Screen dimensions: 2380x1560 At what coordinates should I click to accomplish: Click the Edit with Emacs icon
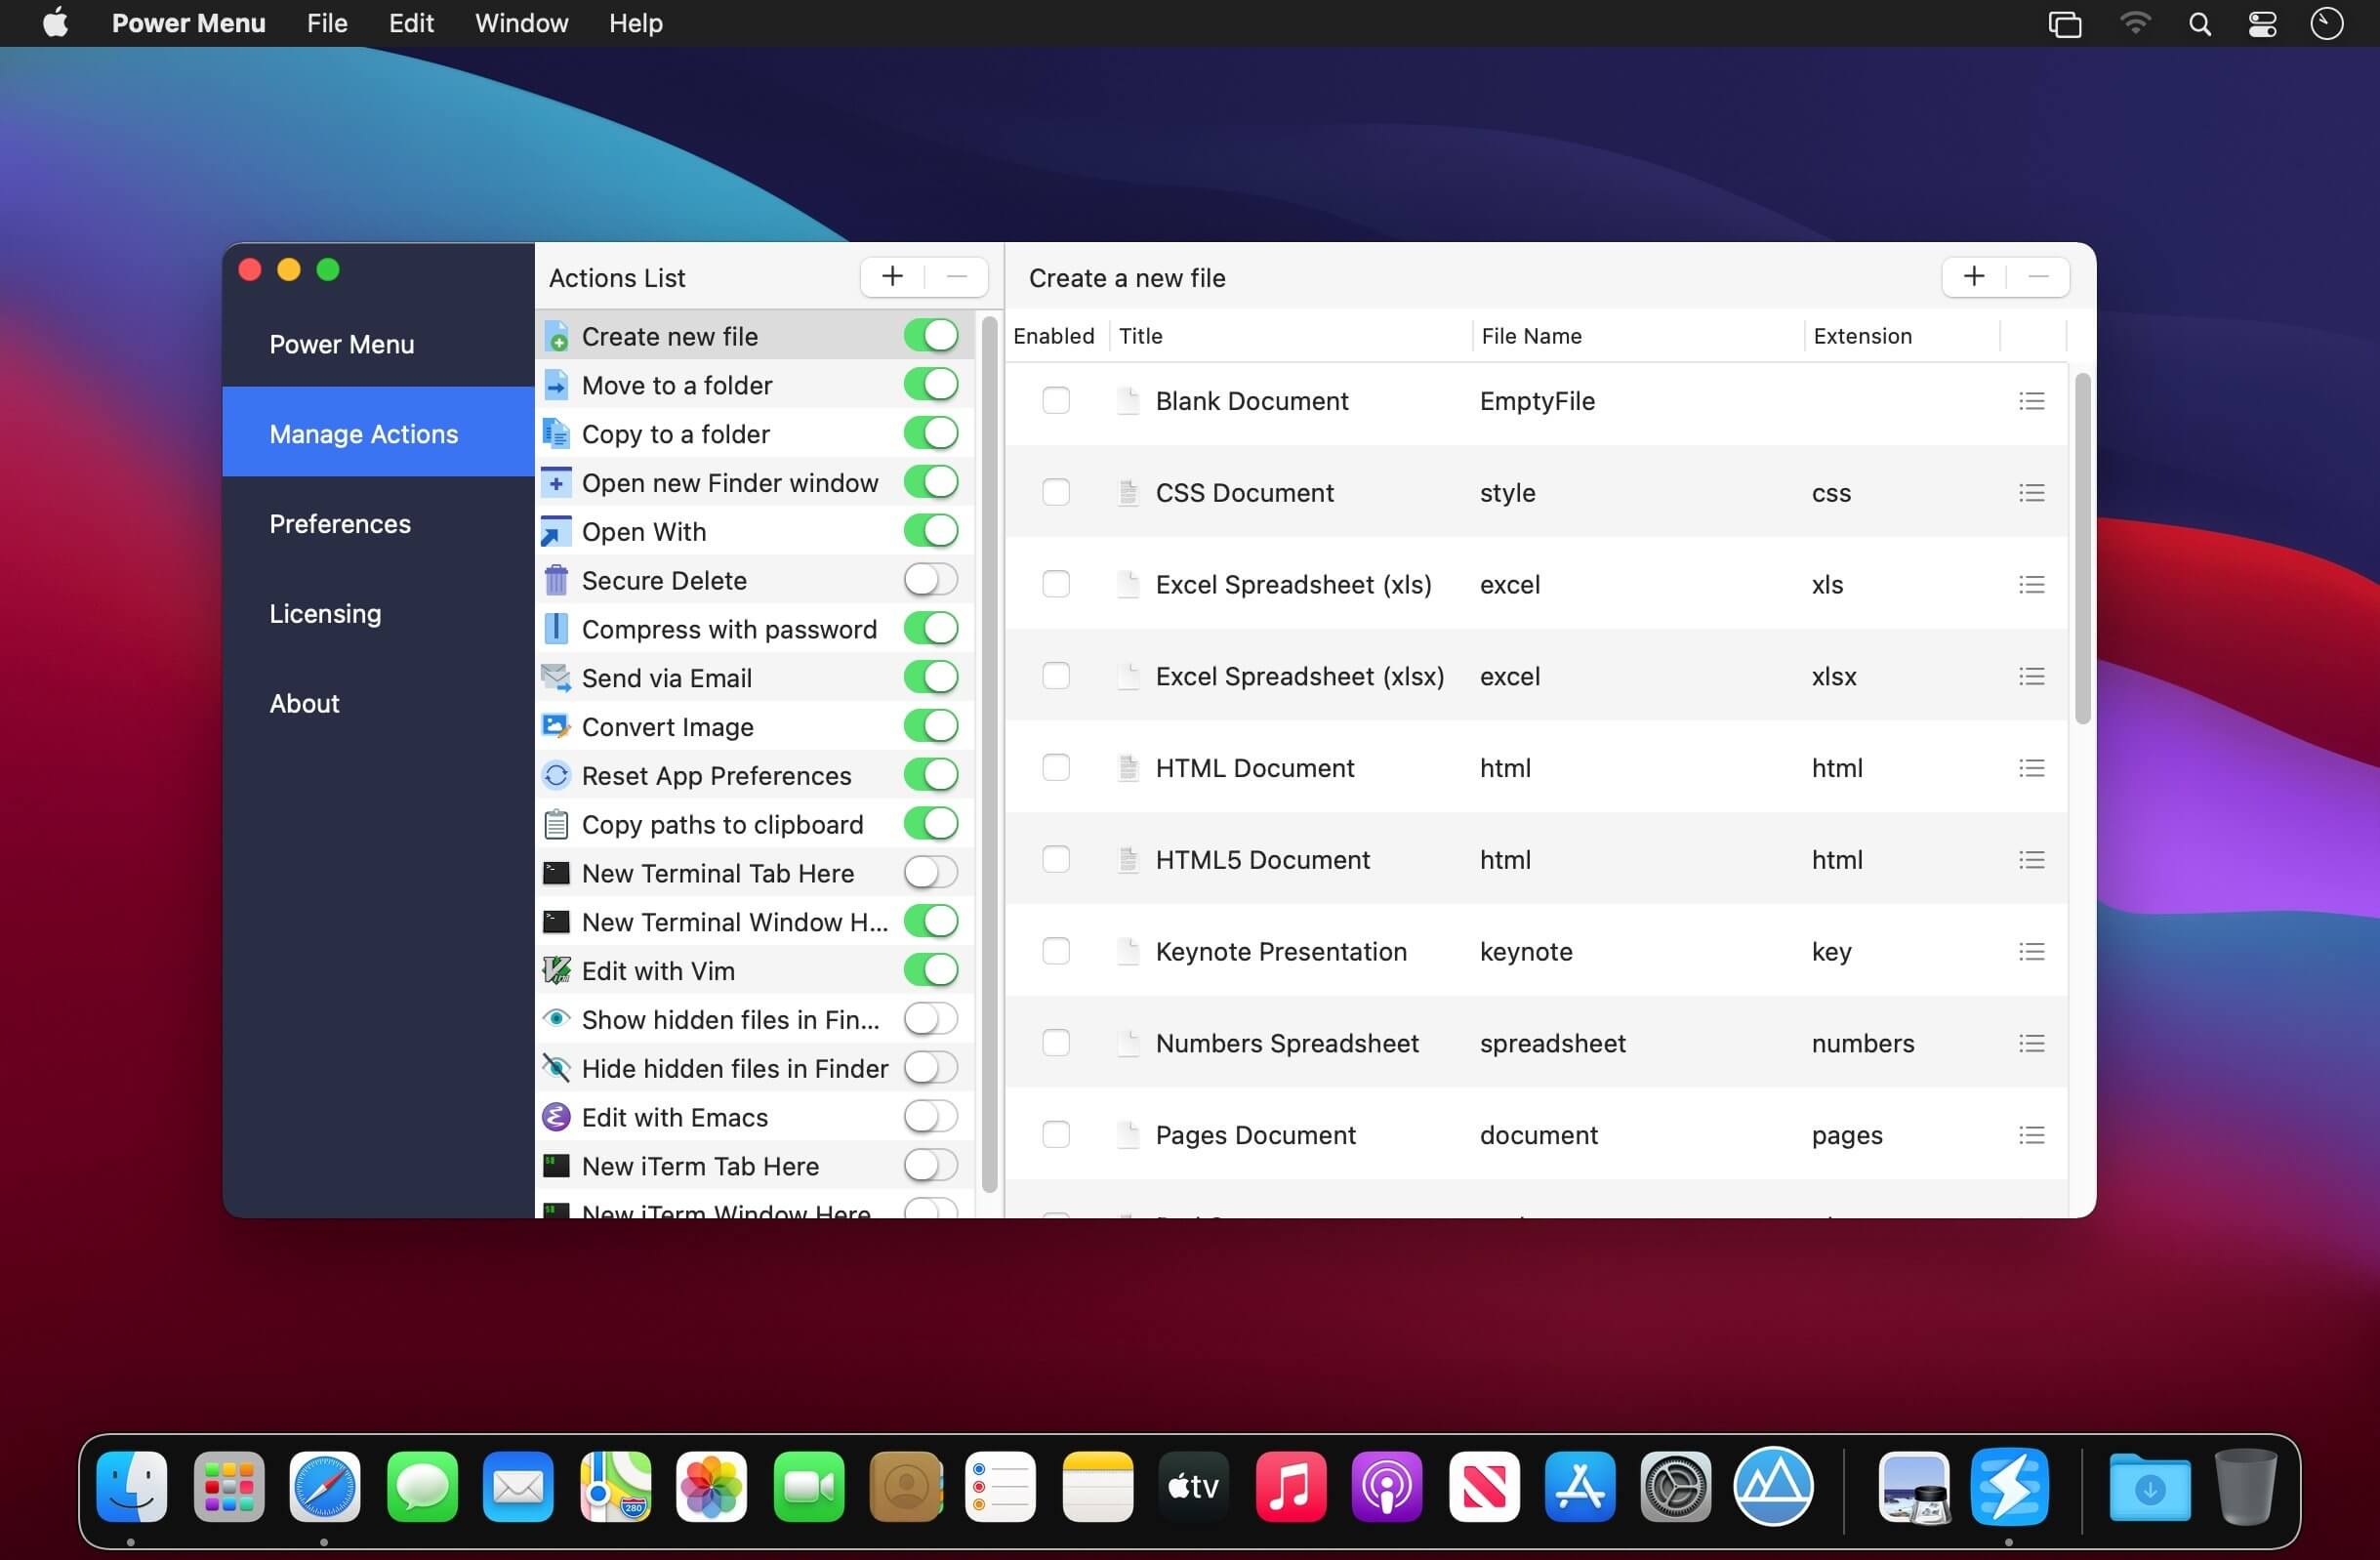556,1117
